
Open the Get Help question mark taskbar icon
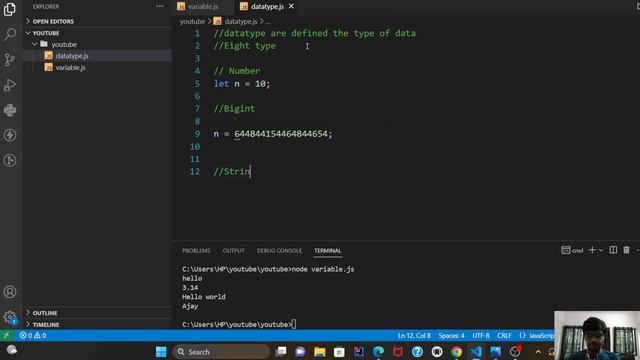coord(417,352)
